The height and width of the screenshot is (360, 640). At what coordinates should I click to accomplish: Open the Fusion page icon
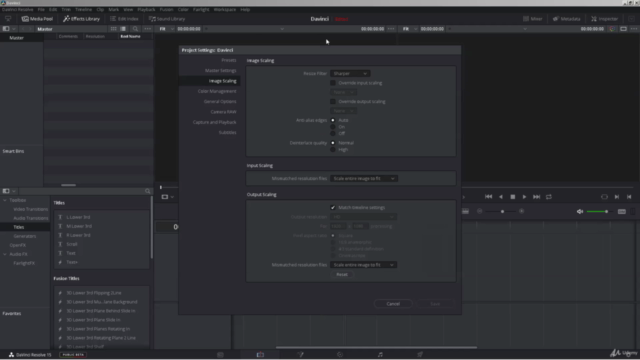click(x=300, y=355)
